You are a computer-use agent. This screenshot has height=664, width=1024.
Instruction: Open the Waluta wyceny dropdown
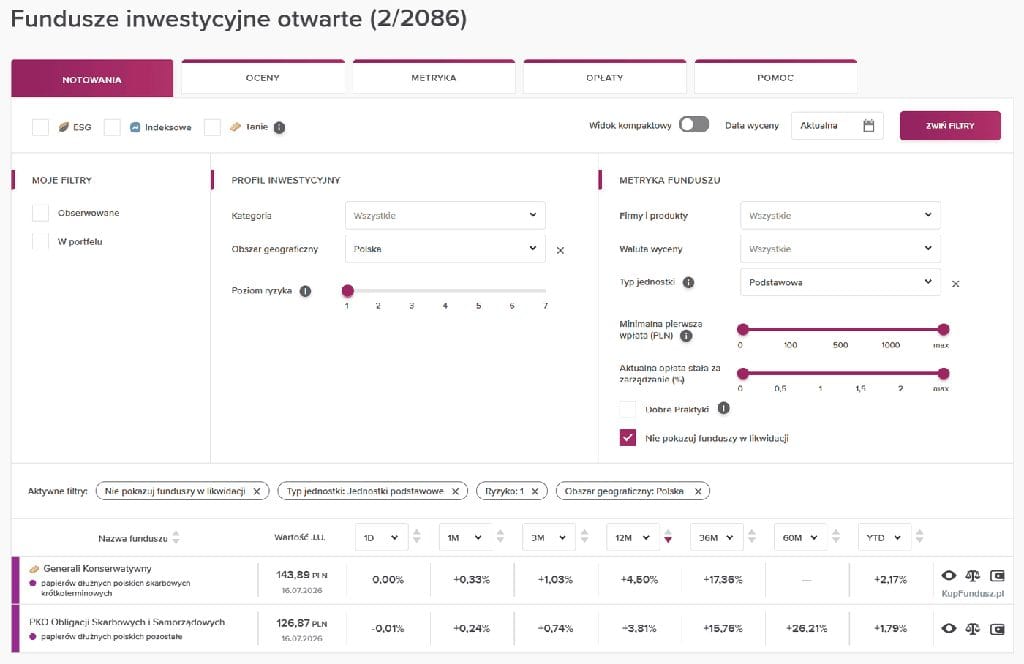(840, 249)
